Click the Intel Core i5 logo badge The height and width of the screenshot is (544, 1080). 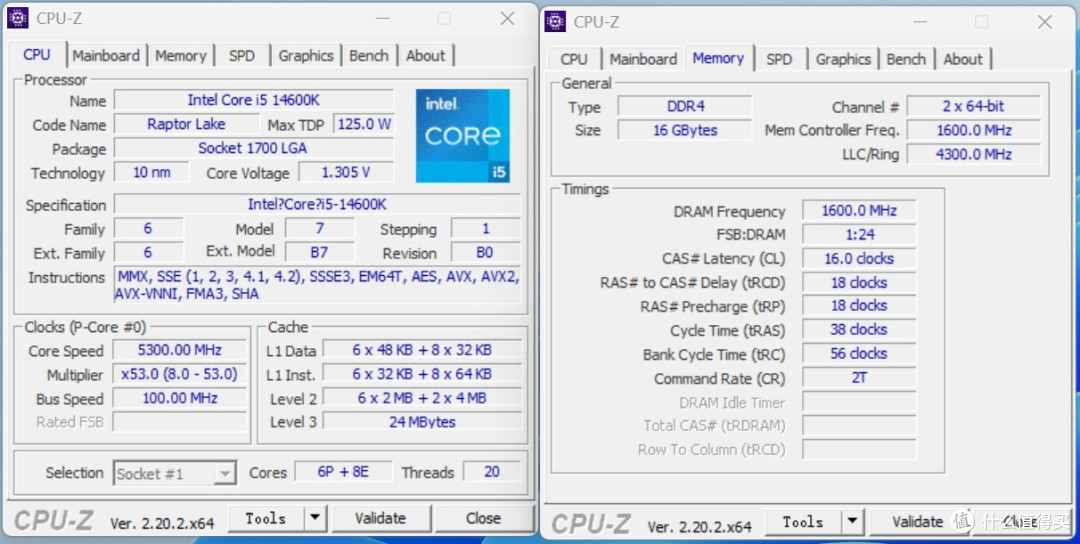[463, 136]
